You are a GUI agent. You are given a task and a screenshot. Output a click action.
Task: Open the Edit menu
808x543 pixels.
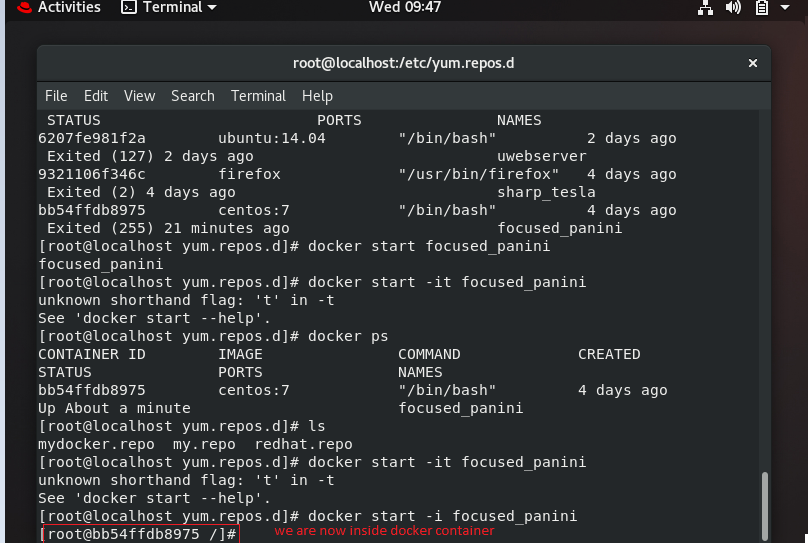(96, 96)
